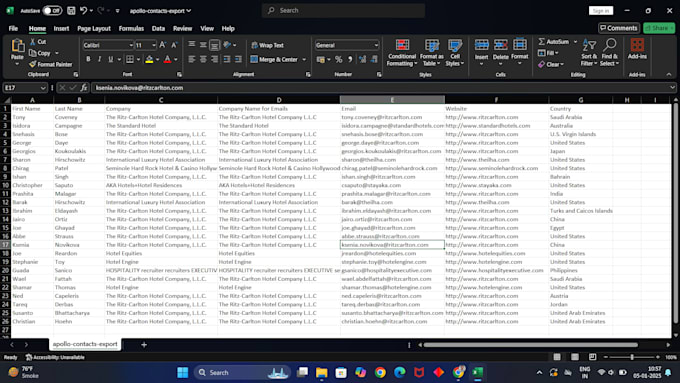Click the Cut scissors icon

(33, 42)
